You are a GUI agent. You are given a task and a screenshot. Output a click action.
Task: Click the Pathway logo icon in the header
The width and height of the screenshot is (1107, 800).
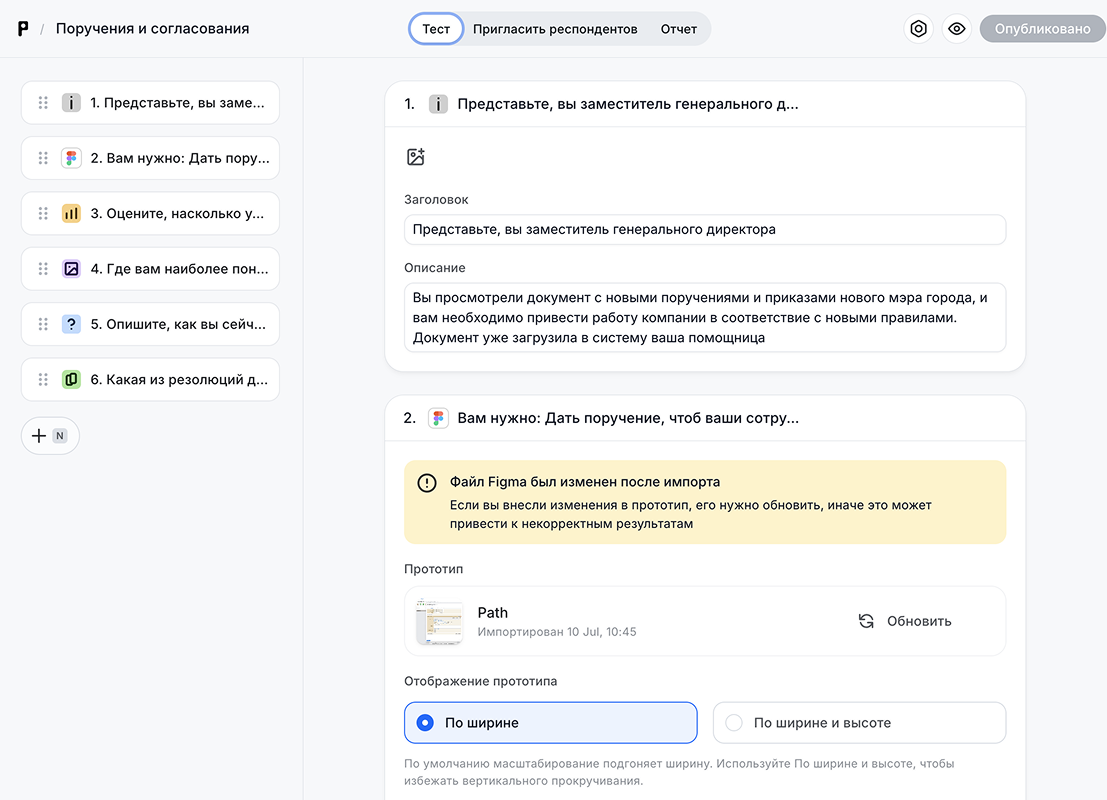(x=23, y=29)
